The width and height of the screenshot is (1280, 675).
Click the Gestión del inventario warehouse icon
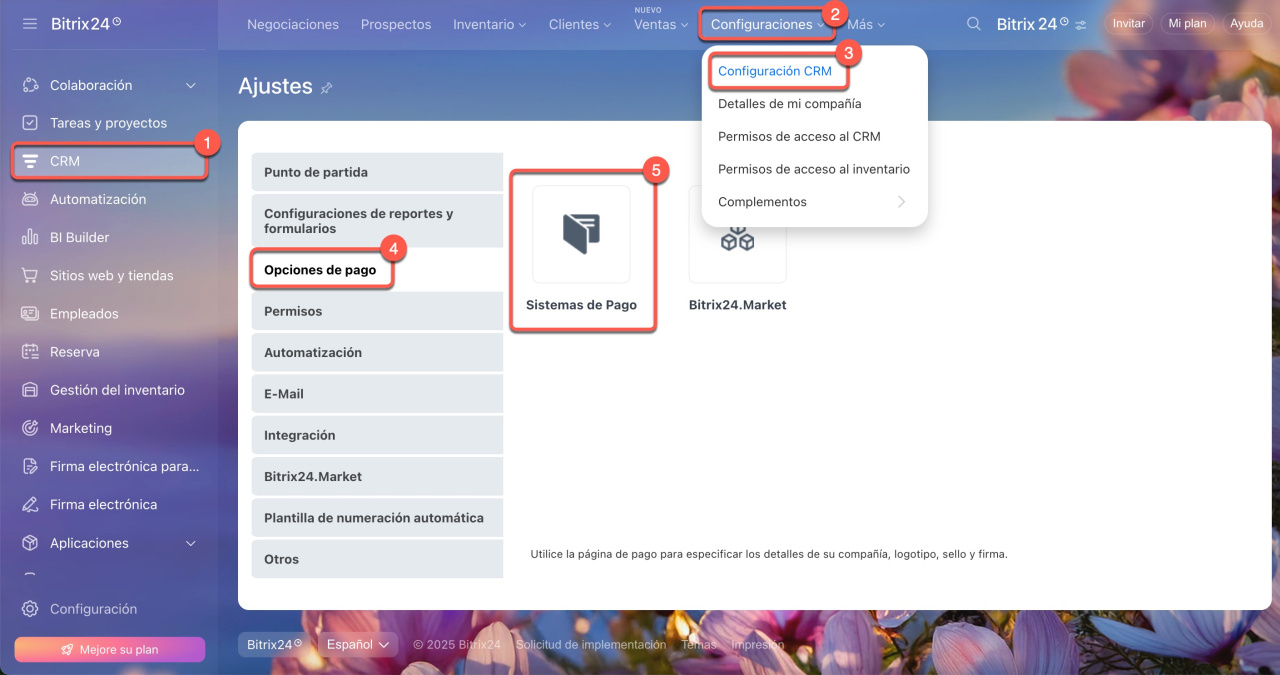pos(30,390)
